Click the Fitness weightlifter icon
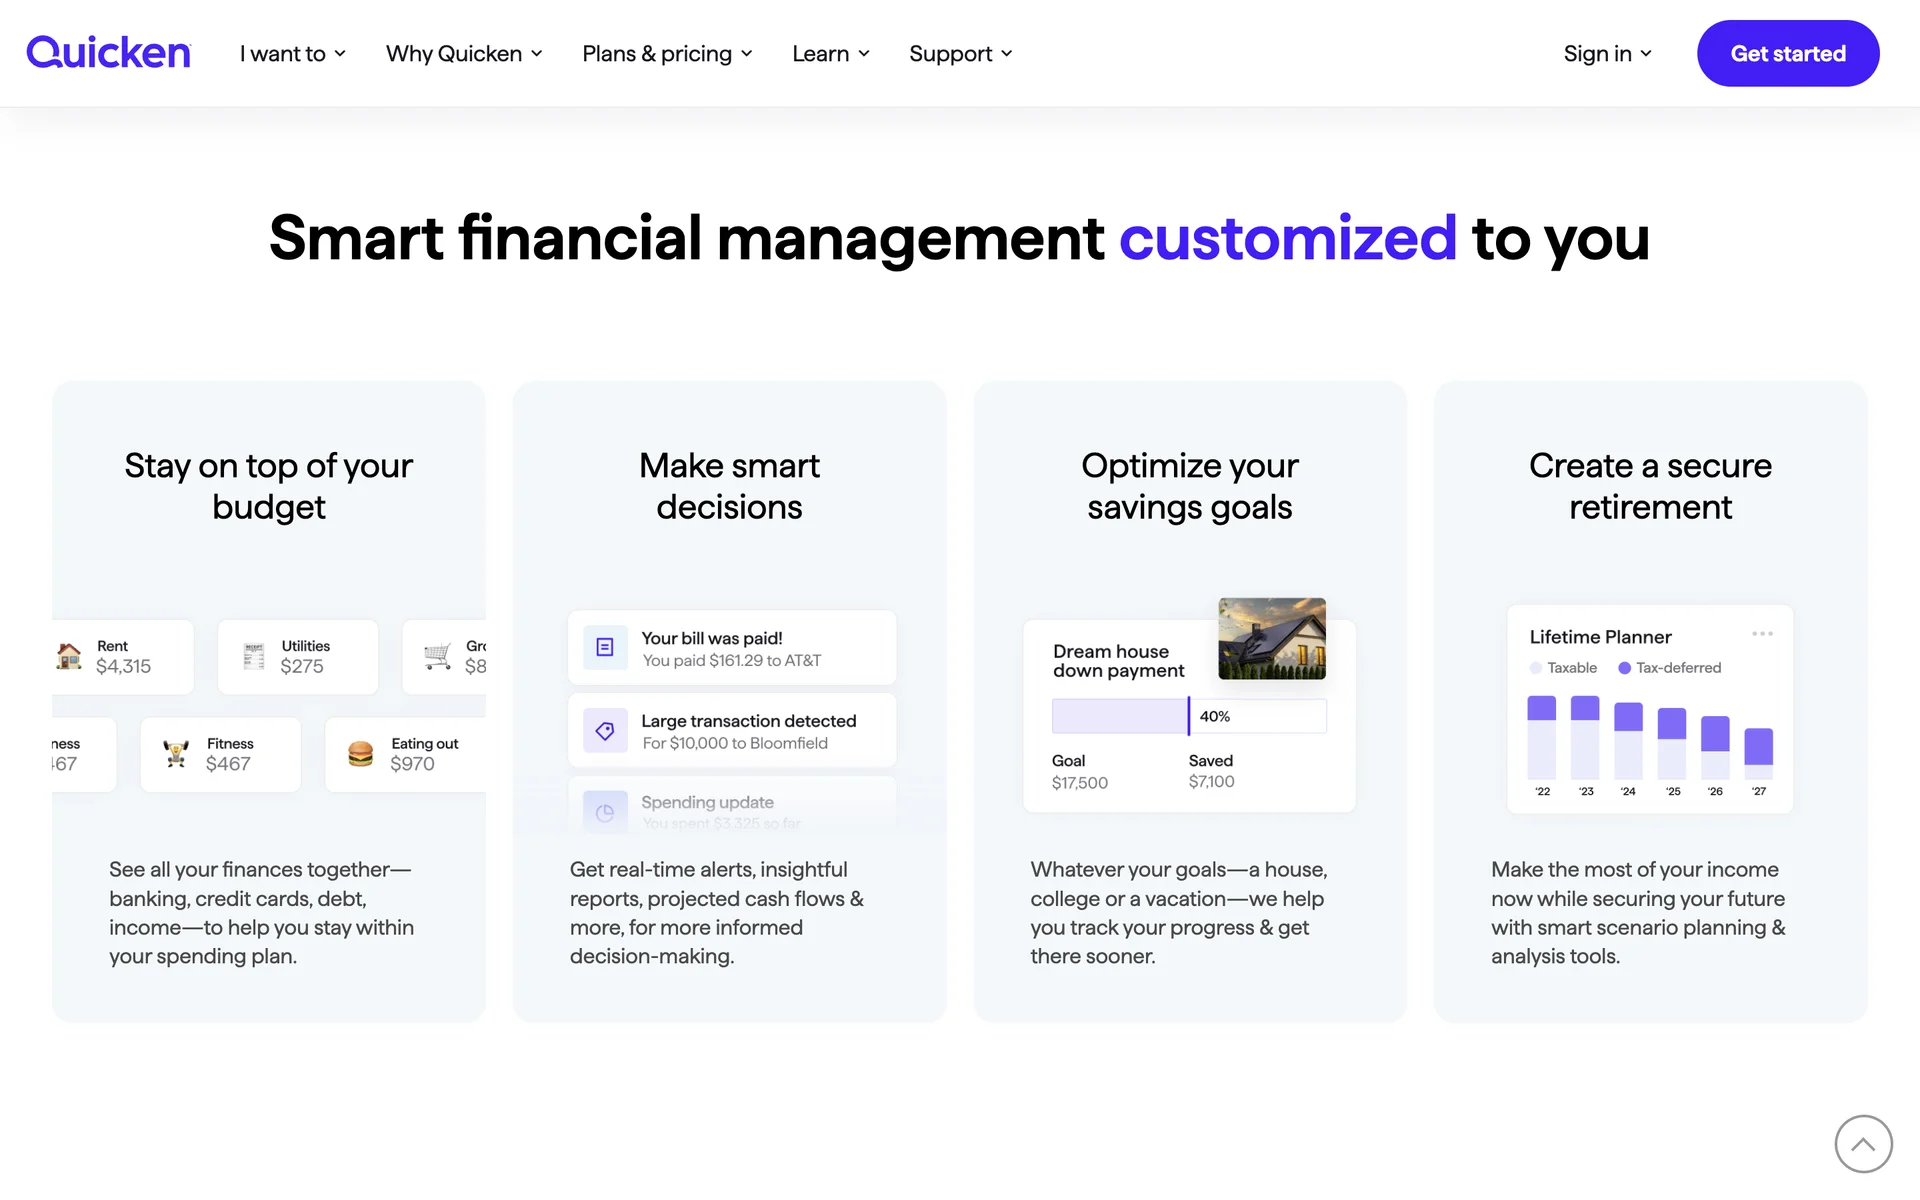The image size is (1920, 1200). 176,754
